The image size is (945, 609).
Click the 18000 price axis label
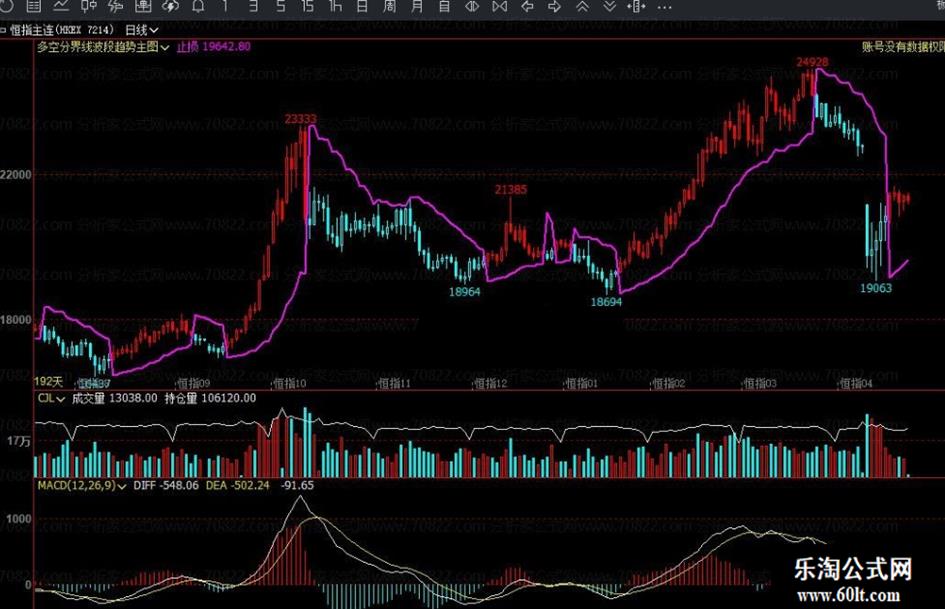[16, 320]
